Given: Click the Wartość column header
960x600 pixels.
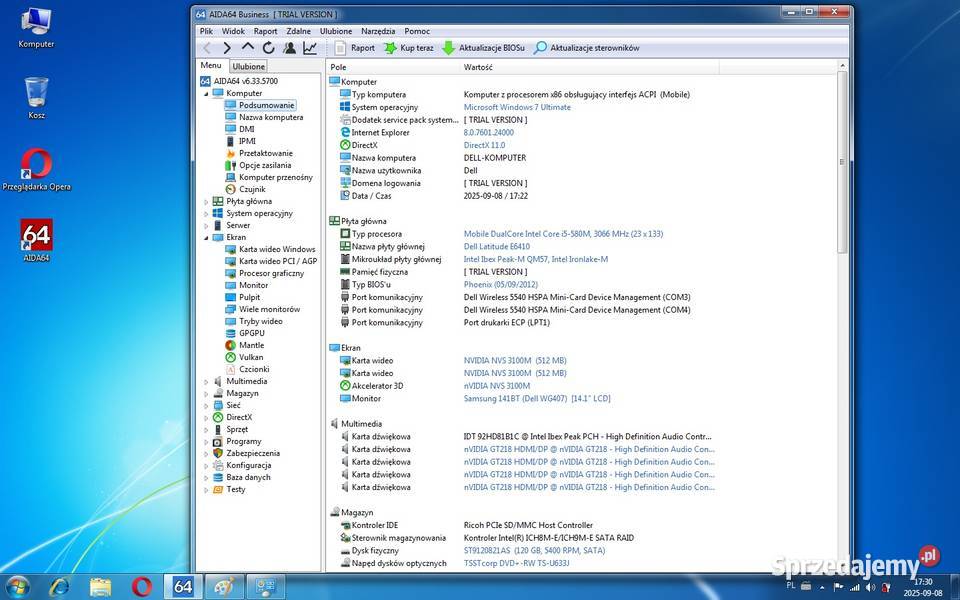Looking at the screenshot, I should tap(477, 67).
